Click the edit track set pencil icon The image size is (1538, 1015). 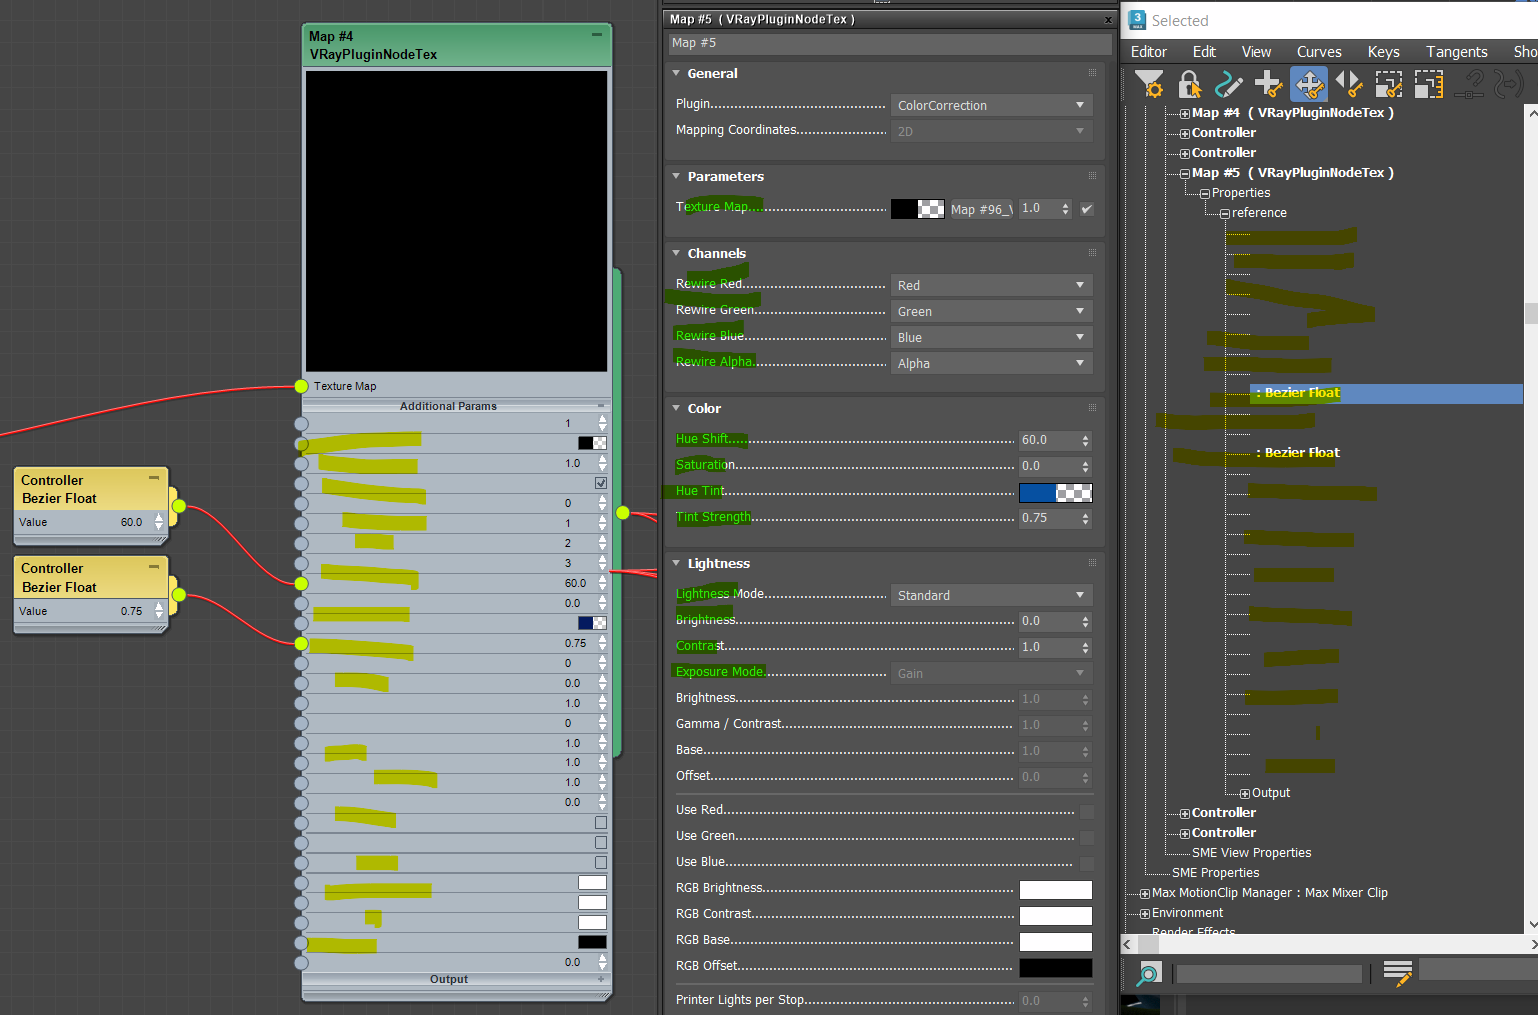[x=1397, y=972]
